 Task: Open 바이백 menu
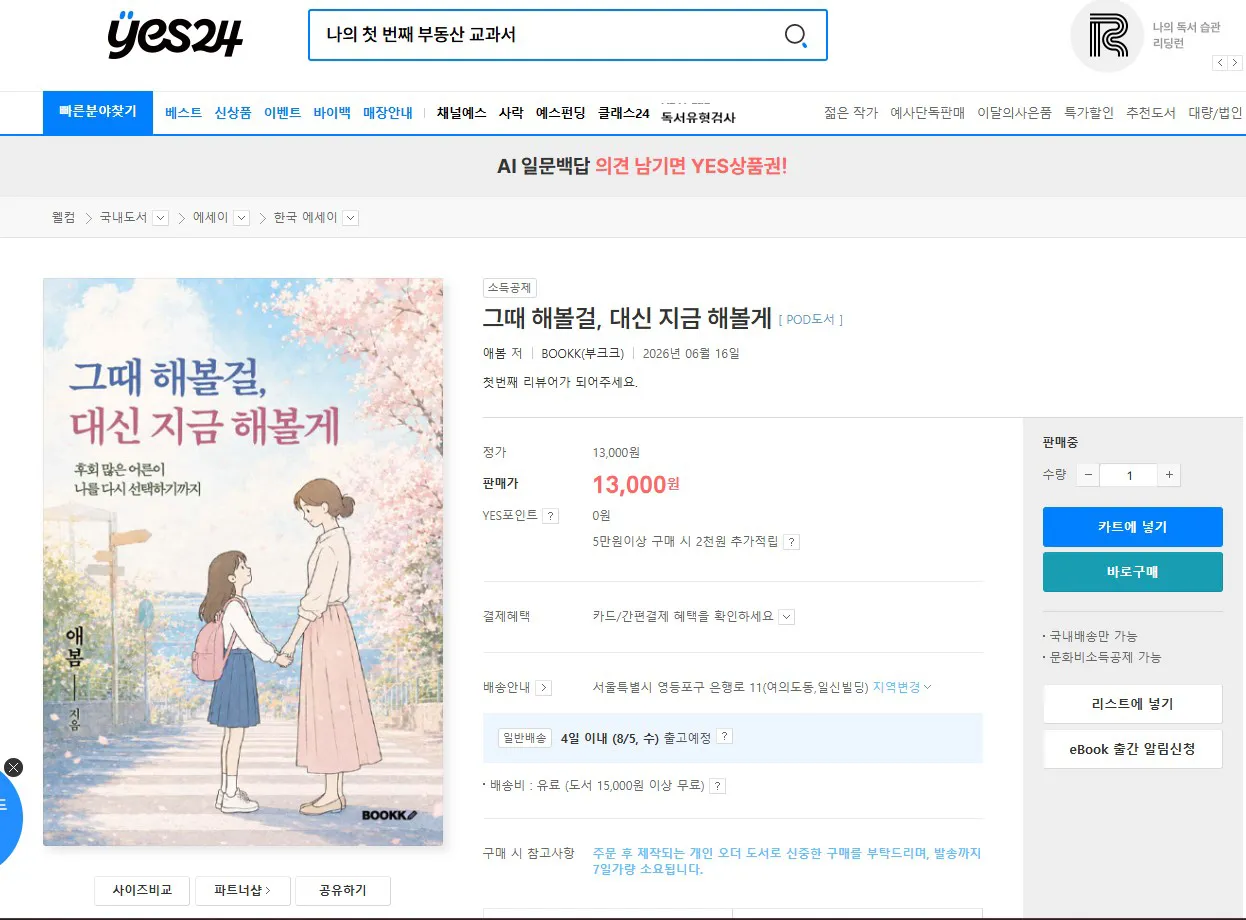coord(332,113)
